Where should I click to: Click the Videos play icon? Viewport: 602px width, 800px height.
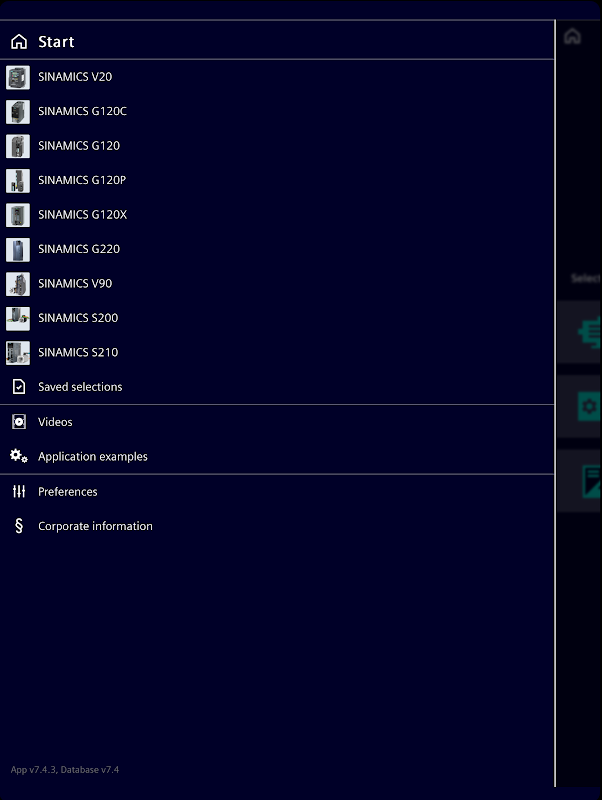(19, 421)
